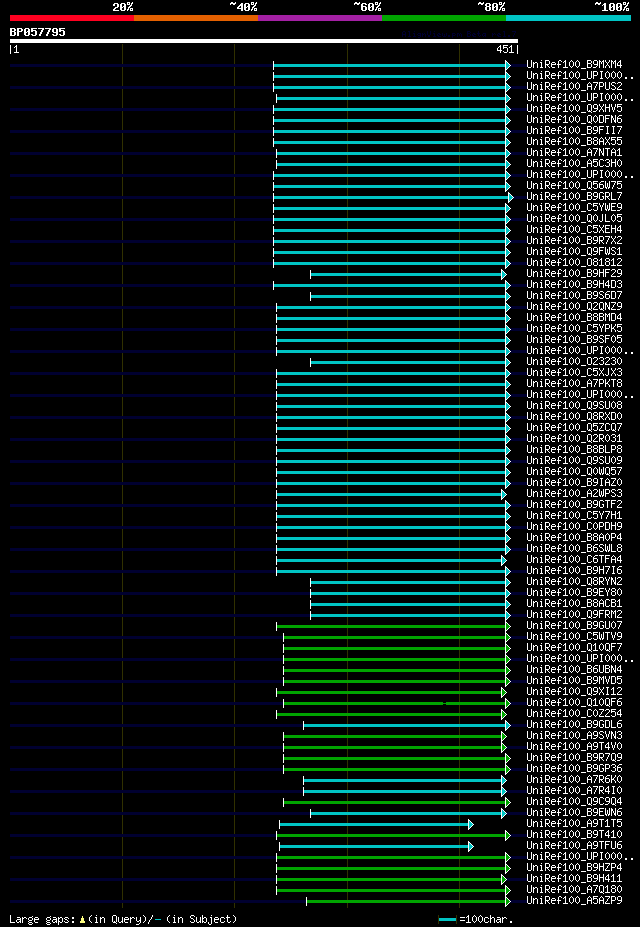Open the UniRef100_Q0DFN6 hit label
Image resolution: width=640 pixels, height=927 pixels.
point(574,119)
